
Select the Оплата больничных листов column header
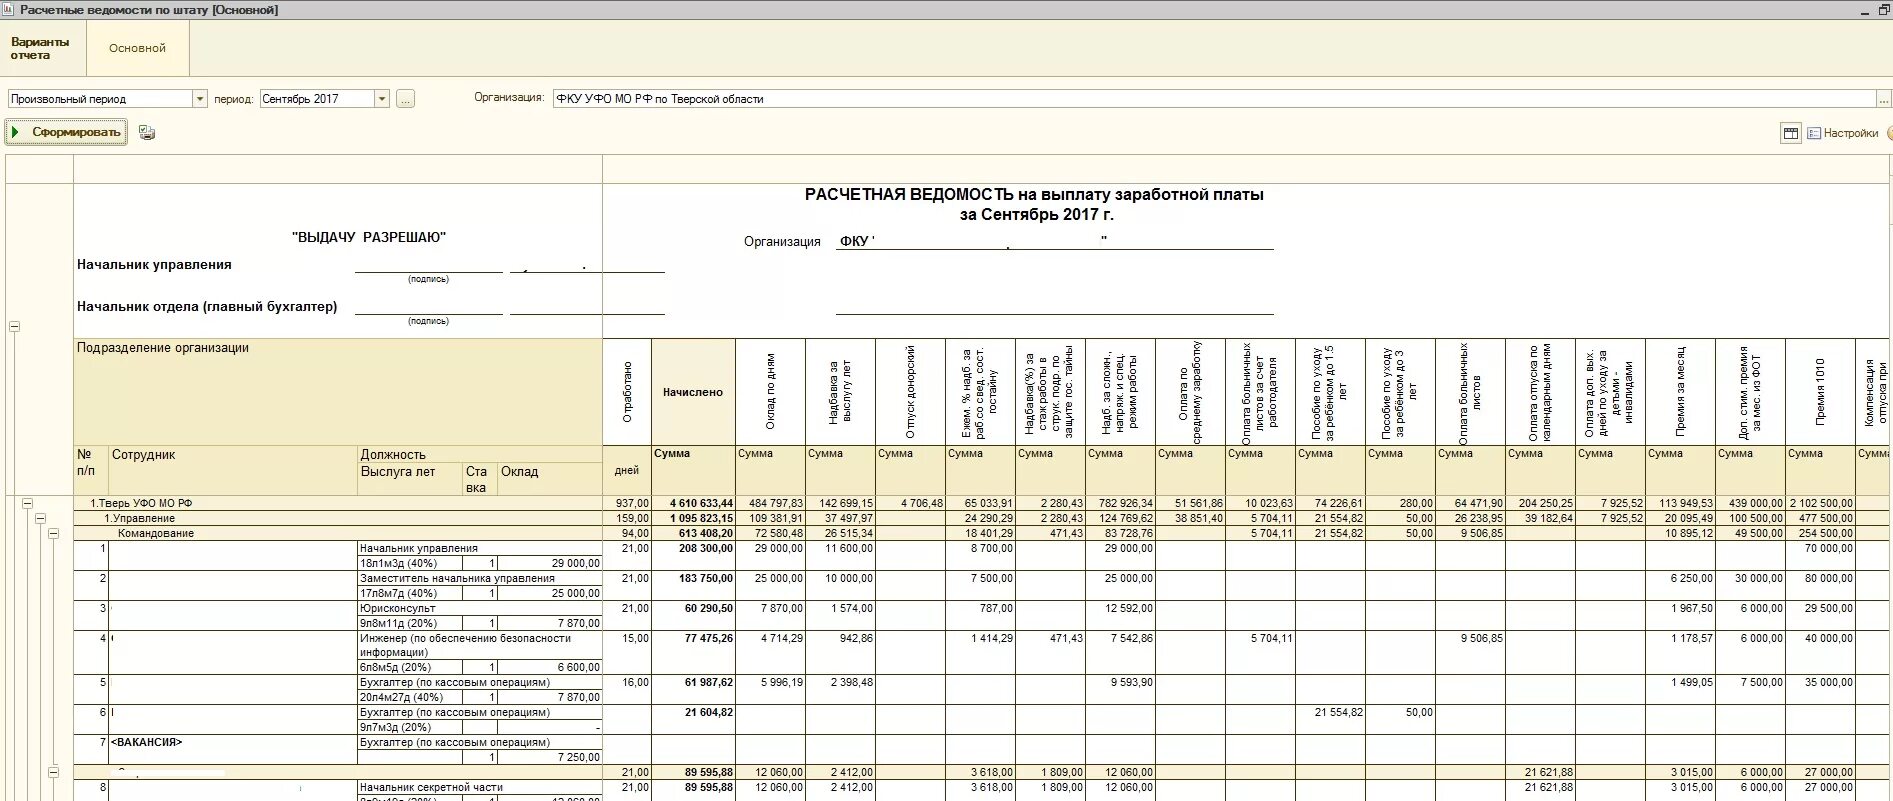tap(1470, 392)
